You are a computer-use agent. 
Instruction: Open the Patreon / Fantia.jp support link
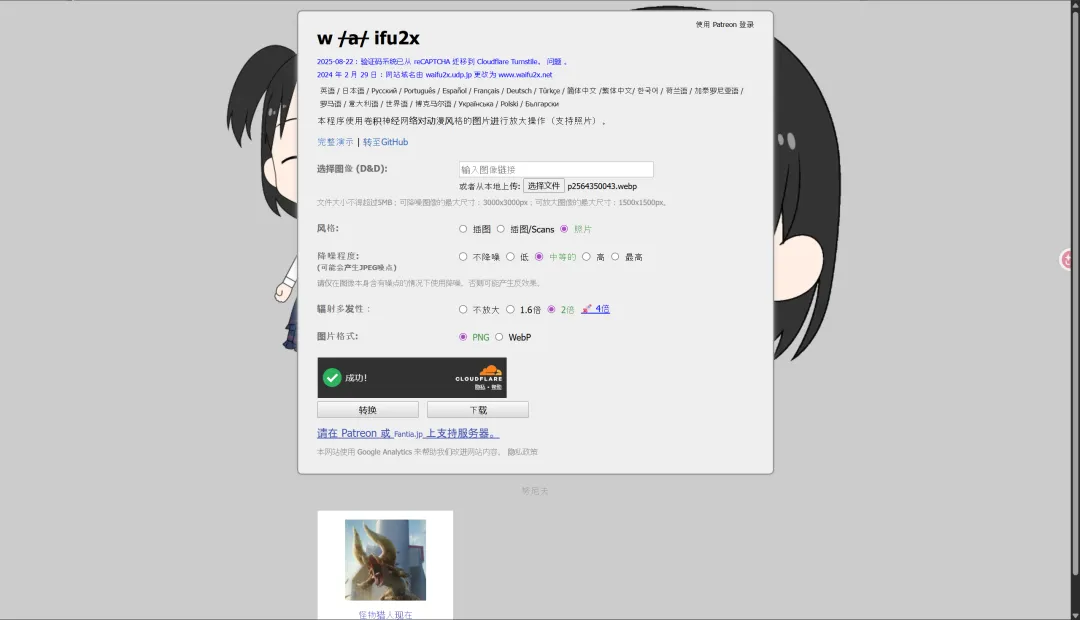click(408, 433)
